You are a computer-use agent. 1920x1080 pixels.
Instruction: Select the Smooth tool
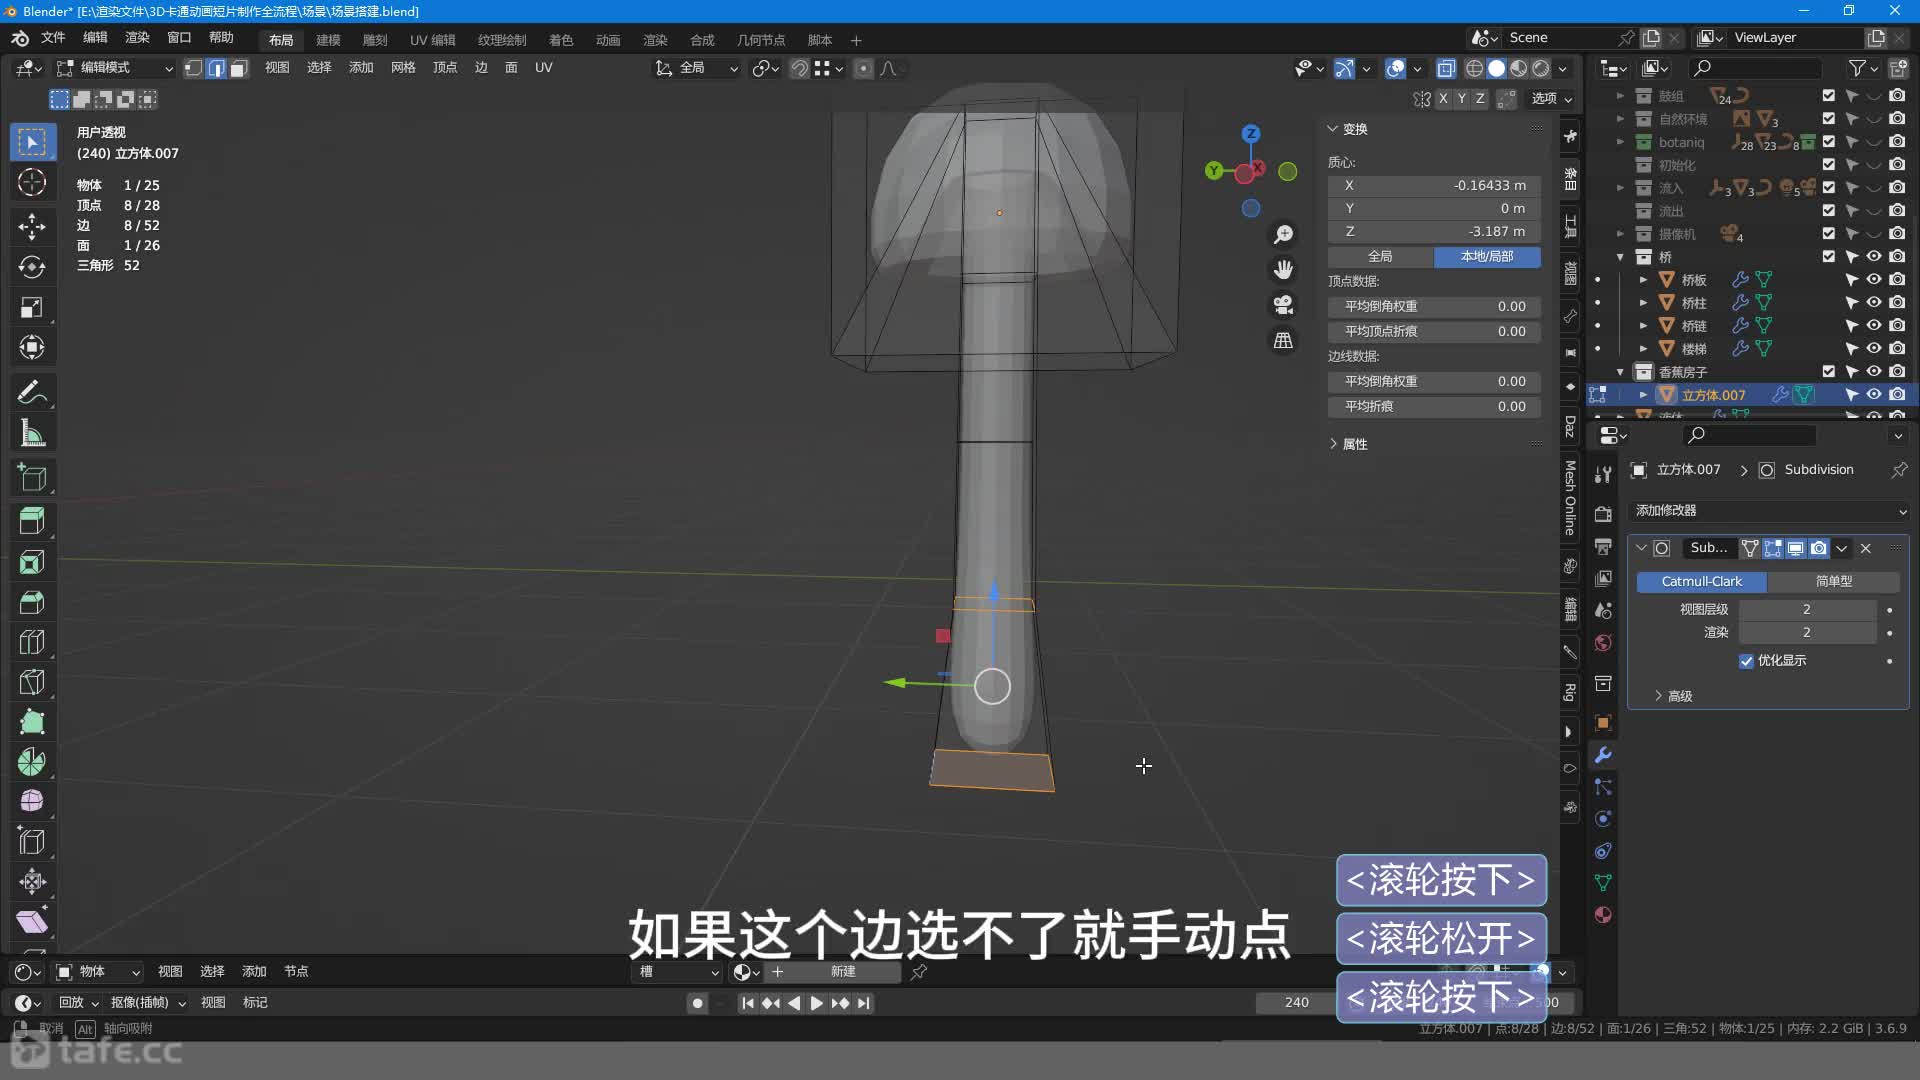(32, 801)
